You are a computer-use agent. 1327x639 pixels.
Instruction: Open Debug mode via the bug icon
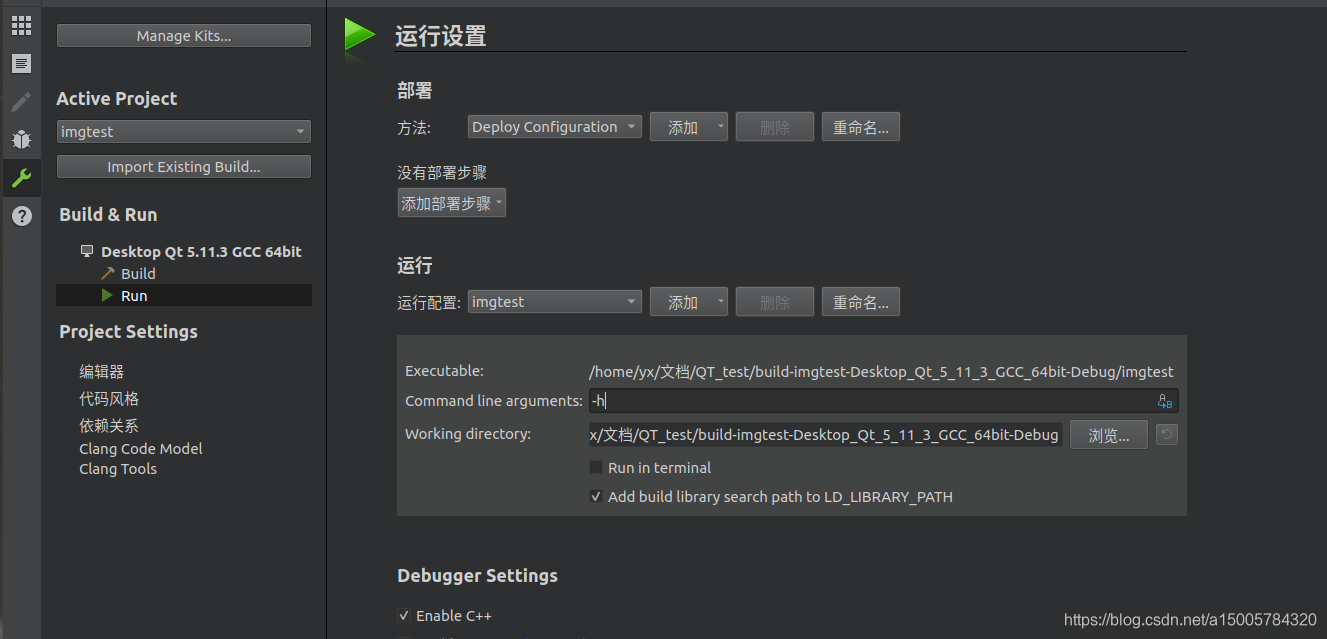pyautogui.click(x=21, y=139)
